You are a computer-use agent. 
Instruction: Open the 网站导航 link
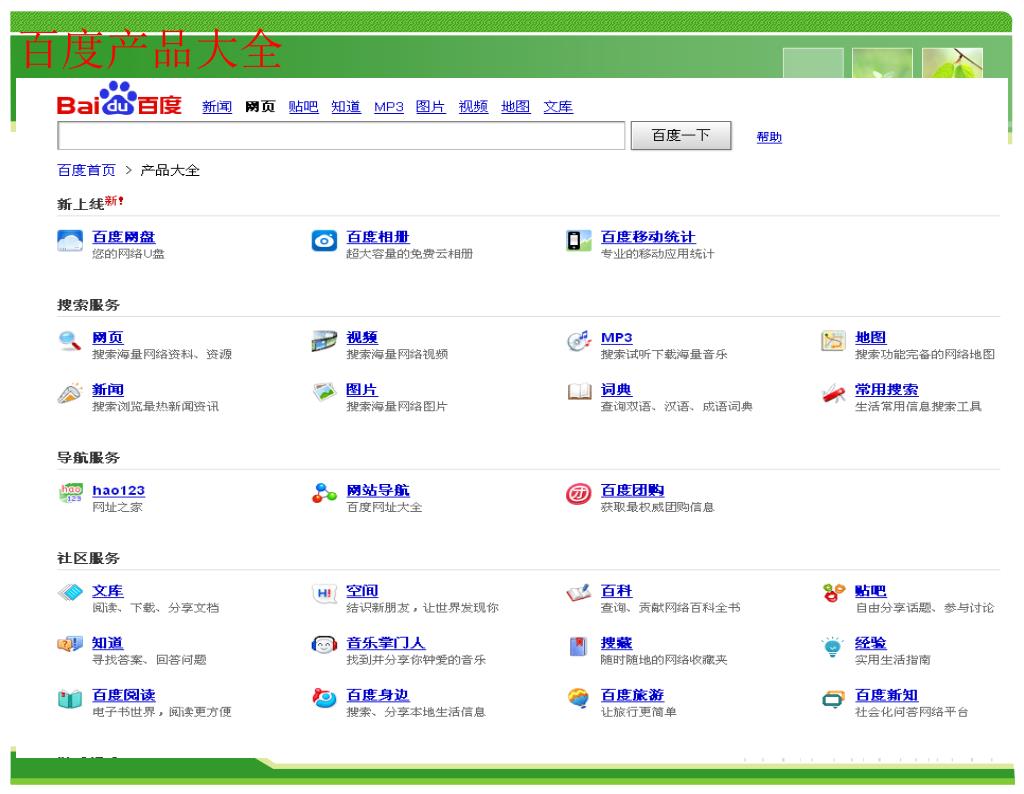pos(378,490)
